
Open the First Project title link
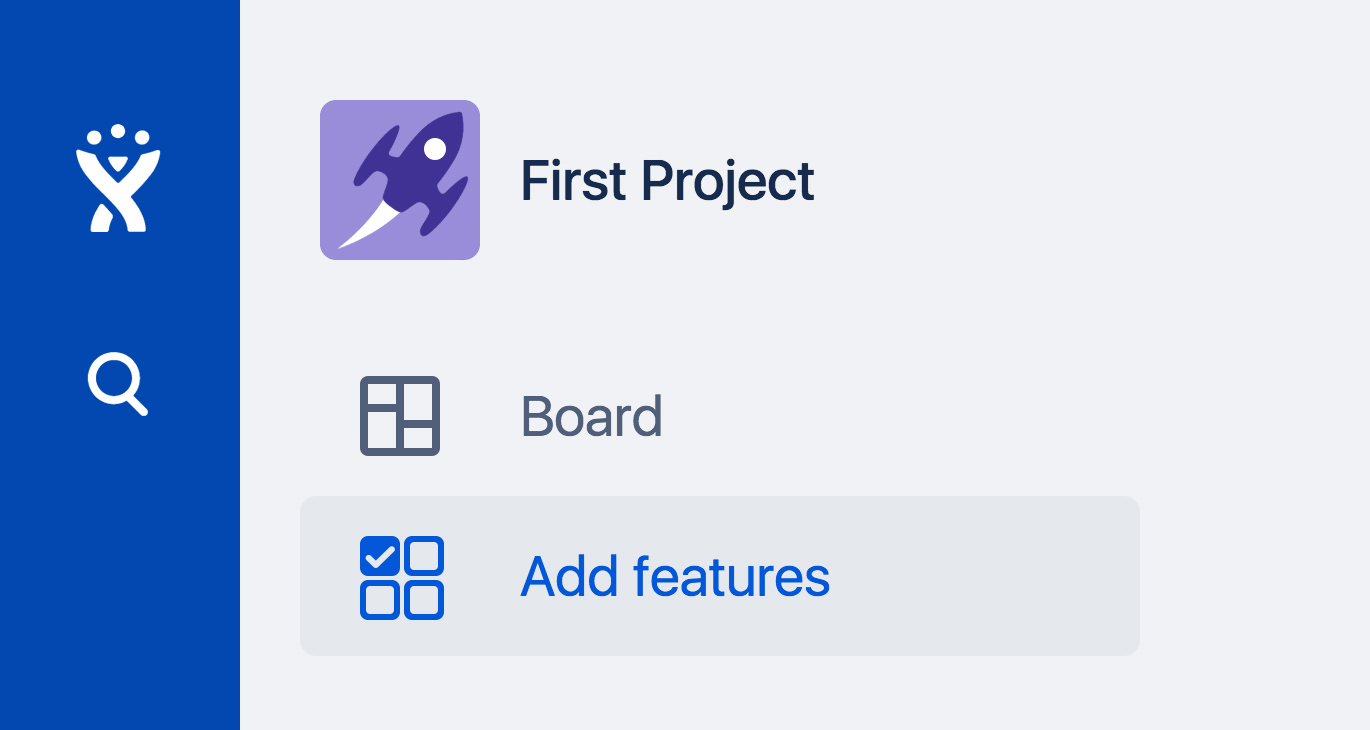pos(667,182)
